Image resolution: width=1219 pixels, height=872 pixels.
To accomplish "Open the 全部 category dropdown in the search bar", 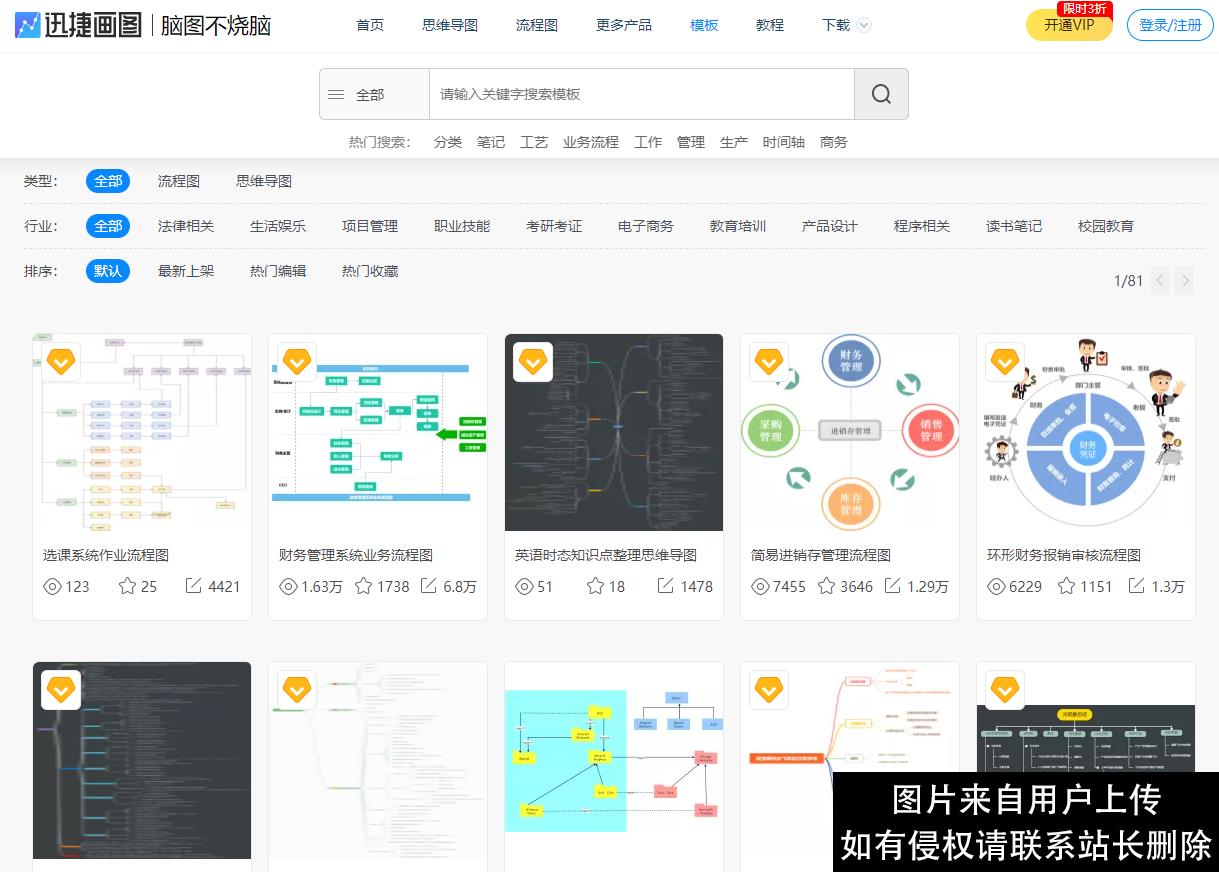I will (370, 93).
